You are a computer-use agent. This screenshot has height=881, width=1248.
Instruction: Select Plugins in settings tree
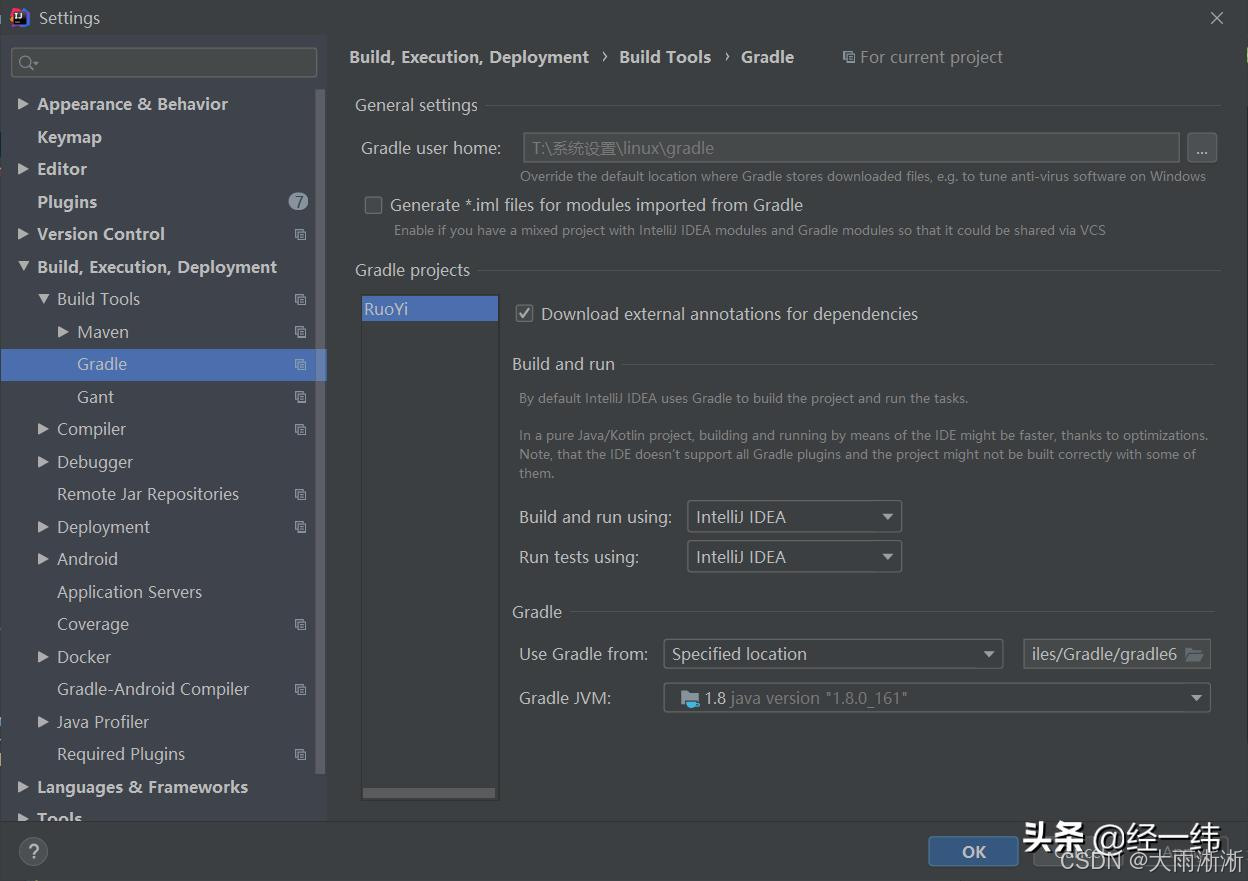point(67,202)
